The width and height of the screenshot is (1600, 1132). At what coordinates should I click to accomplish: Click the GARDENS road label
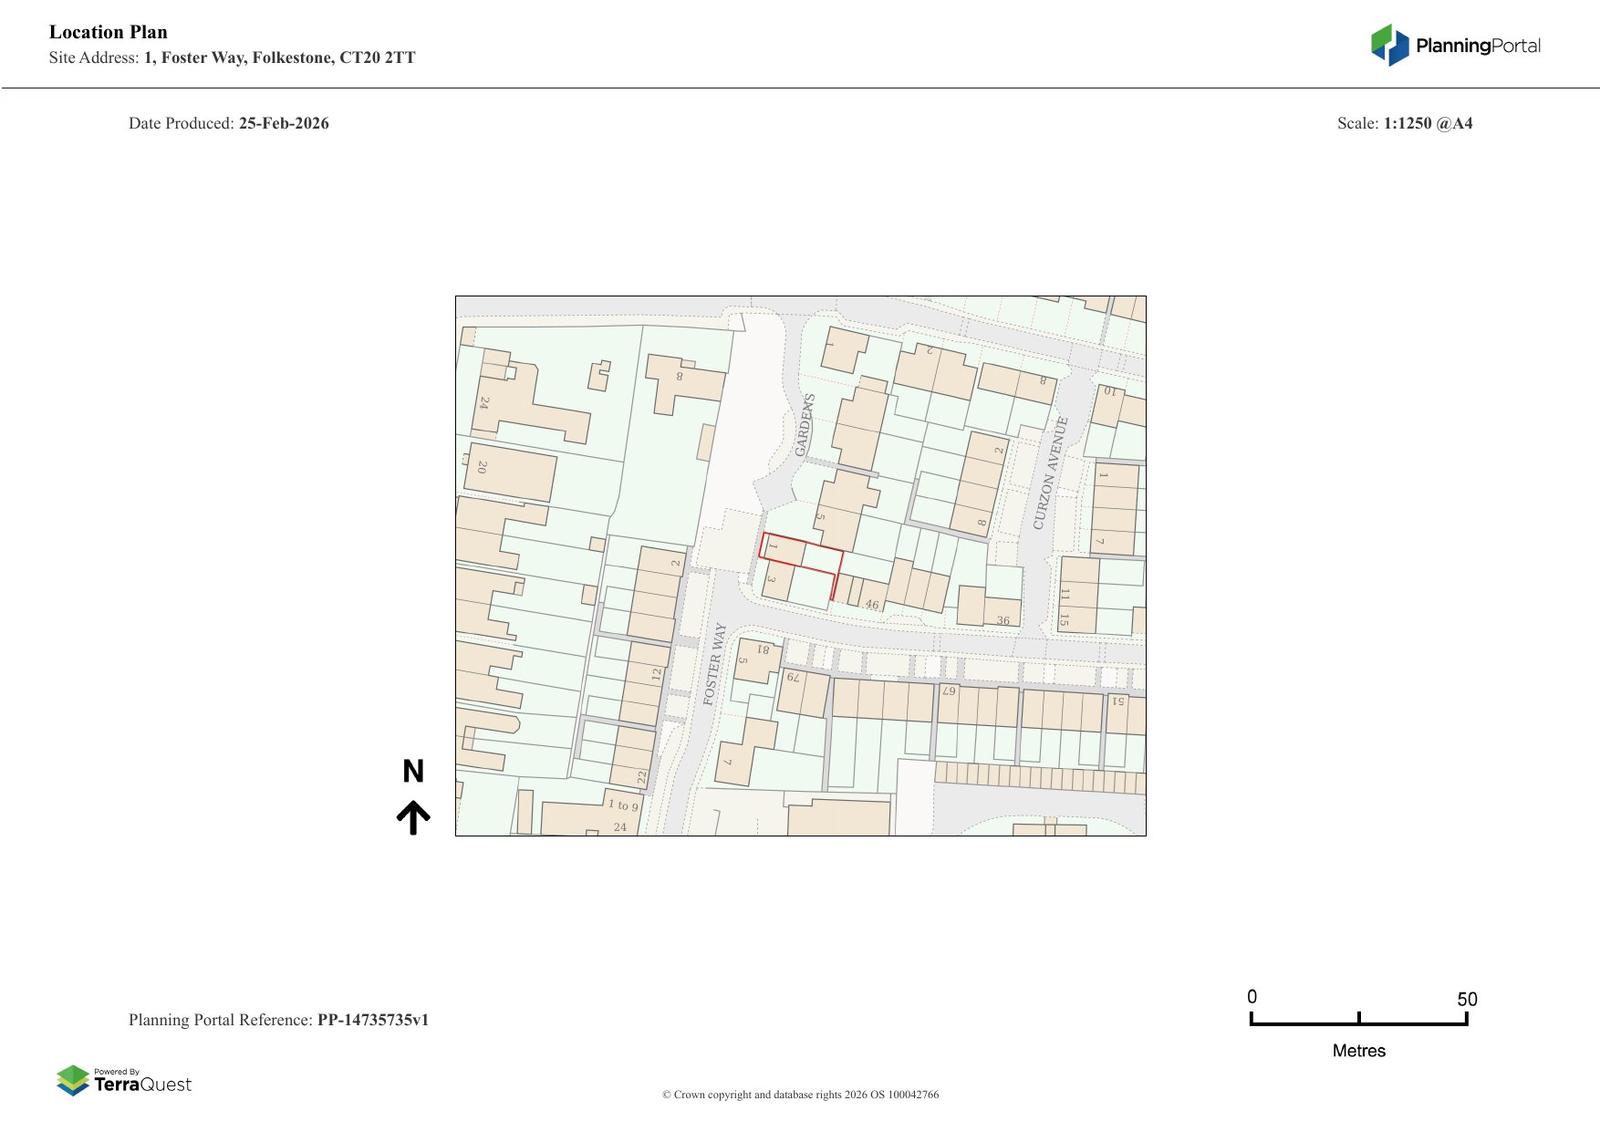coord(804,425)
